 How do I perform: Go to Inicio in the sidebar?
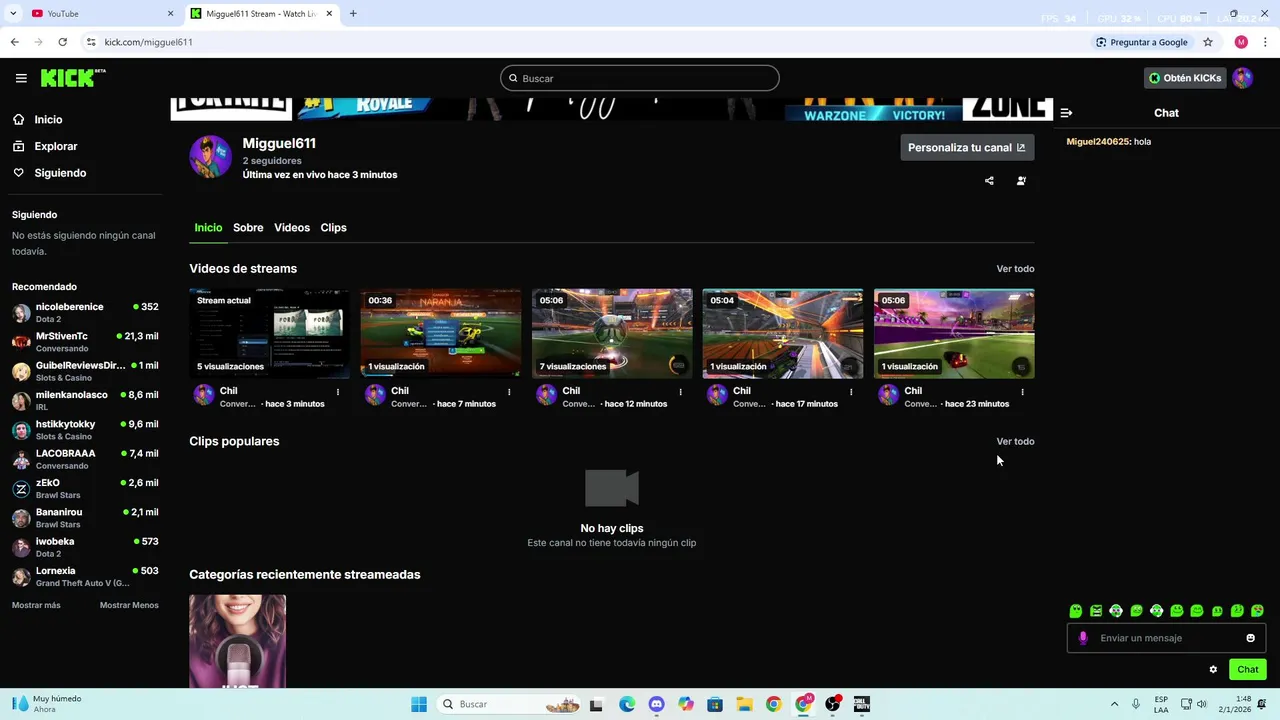click(x=48, y=119)
